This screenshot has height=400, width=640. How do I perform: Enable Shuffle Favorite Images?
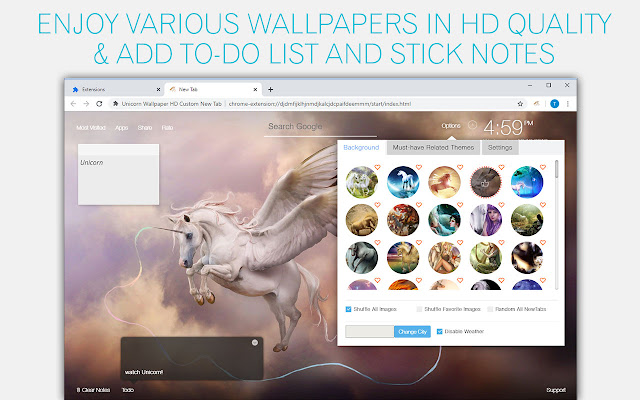pyautogui.click(x=419, y=309)
